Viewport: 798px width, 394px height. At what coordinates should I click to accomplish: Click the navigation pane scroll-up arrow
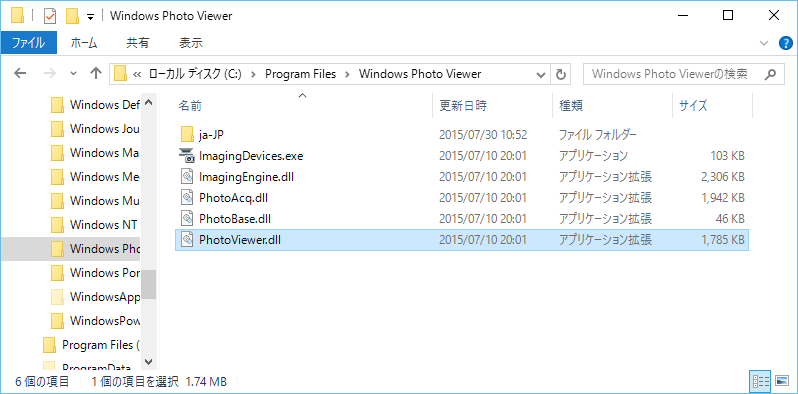click(x=149, y=102)
